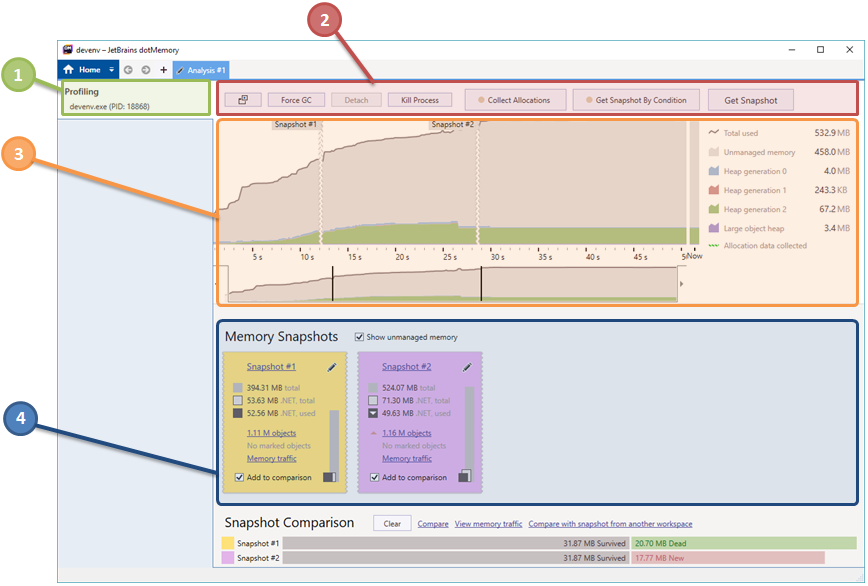868x586 pixels.
Task: Add a new tab with plus icon
Action: (163, 70)
